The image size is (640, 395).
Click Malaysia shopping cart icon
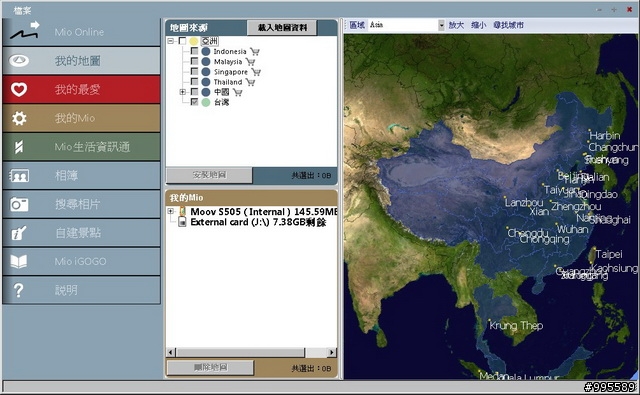click(250, 62)
